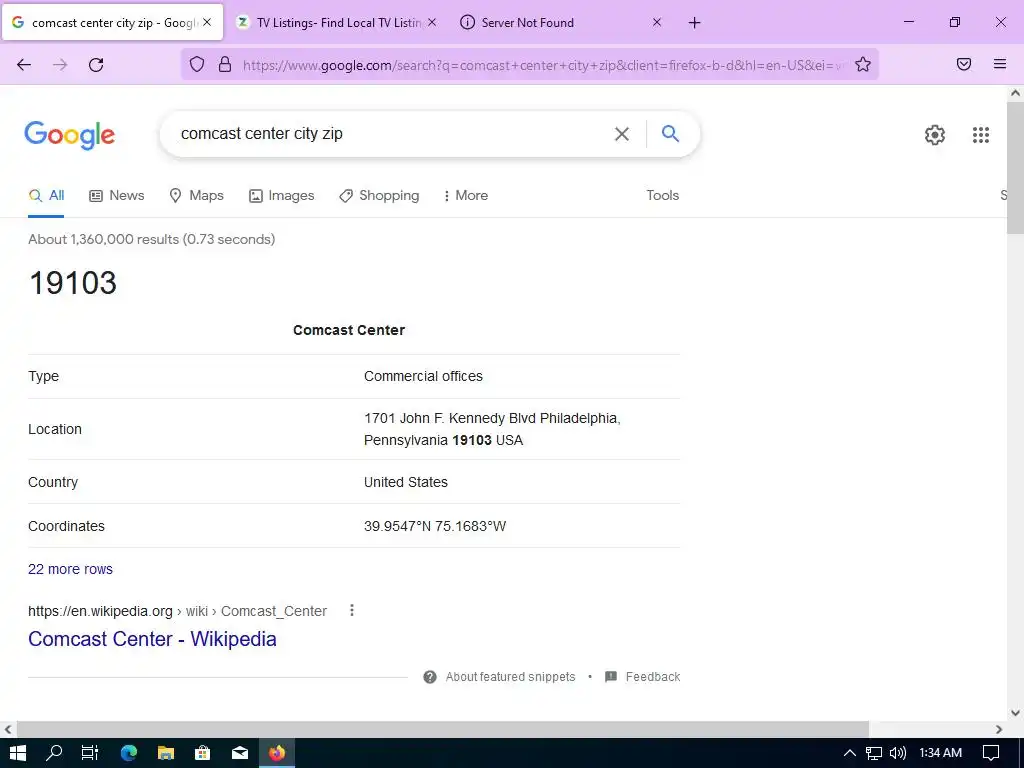1024x768 pixels.
Task: Submit search with the magnifier icon
Action: pos(670,134)
